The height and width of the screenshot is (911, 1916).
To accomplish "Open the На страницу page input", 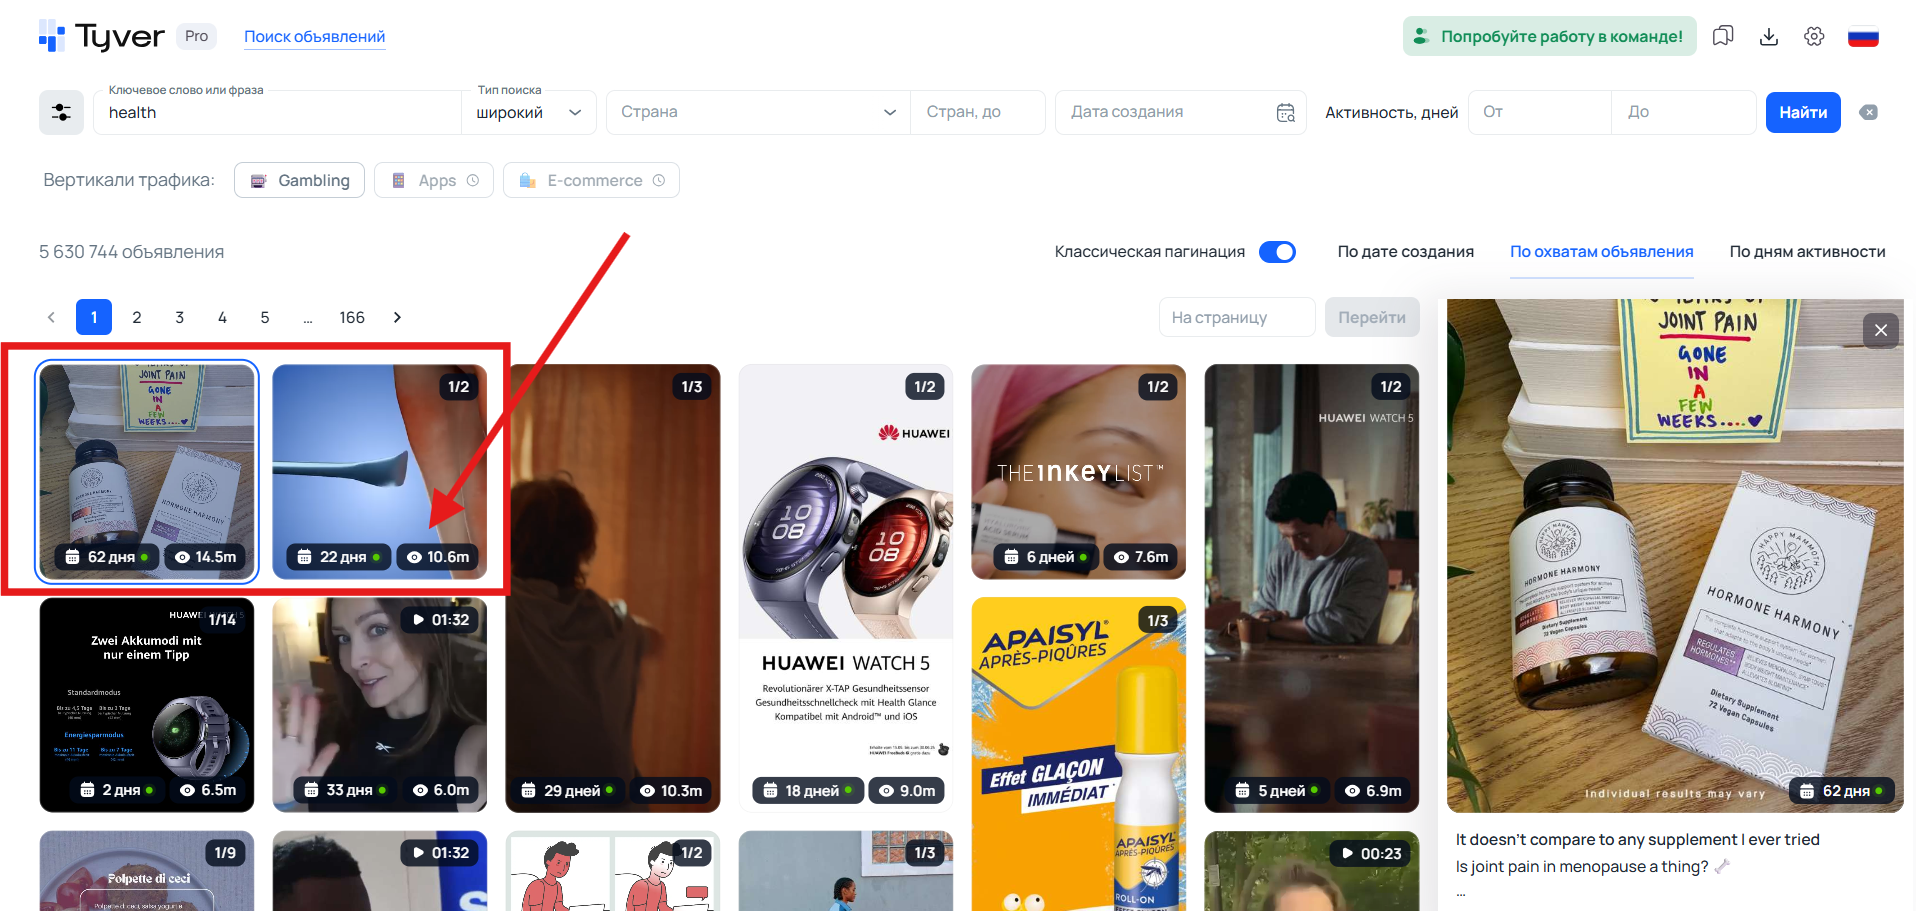I will [1237, 317].
